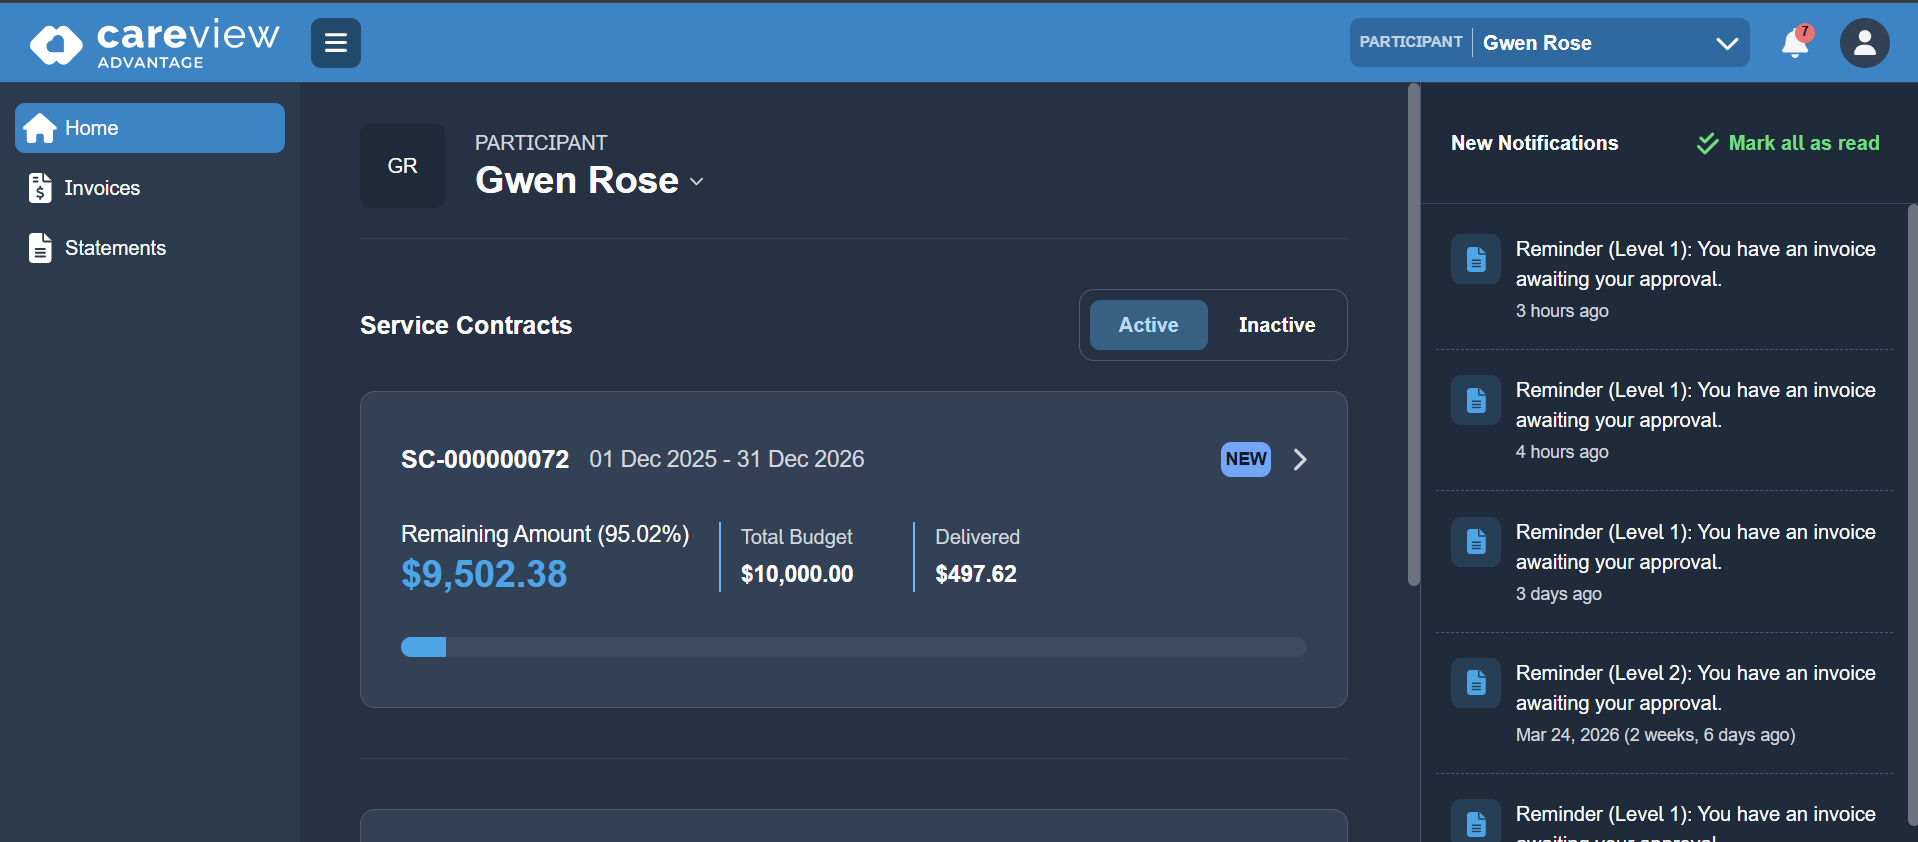
Task: Click document icon of 3 hours ago reminder
Action: coord(1475,260)
